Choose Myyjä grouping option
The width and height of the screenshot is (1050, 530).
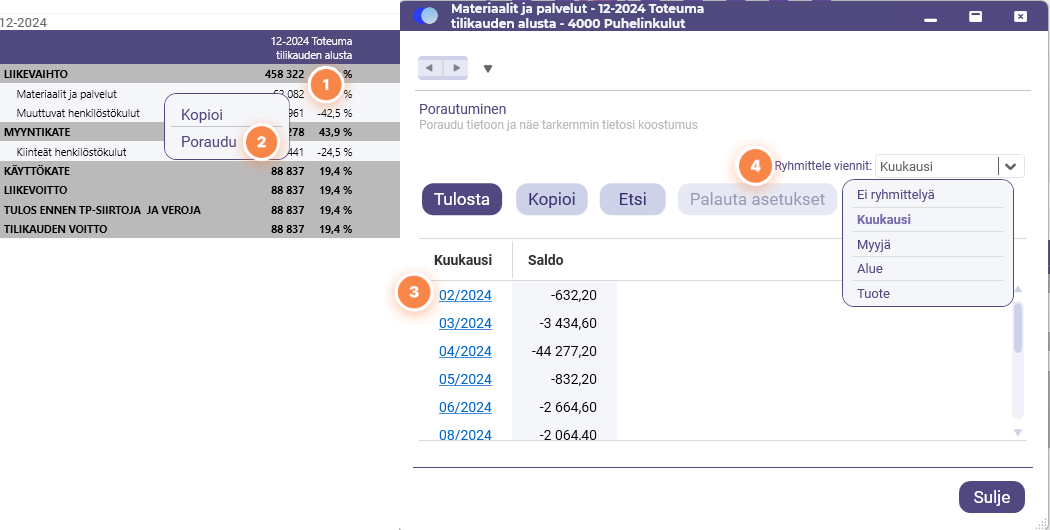[x=927, y=245]
